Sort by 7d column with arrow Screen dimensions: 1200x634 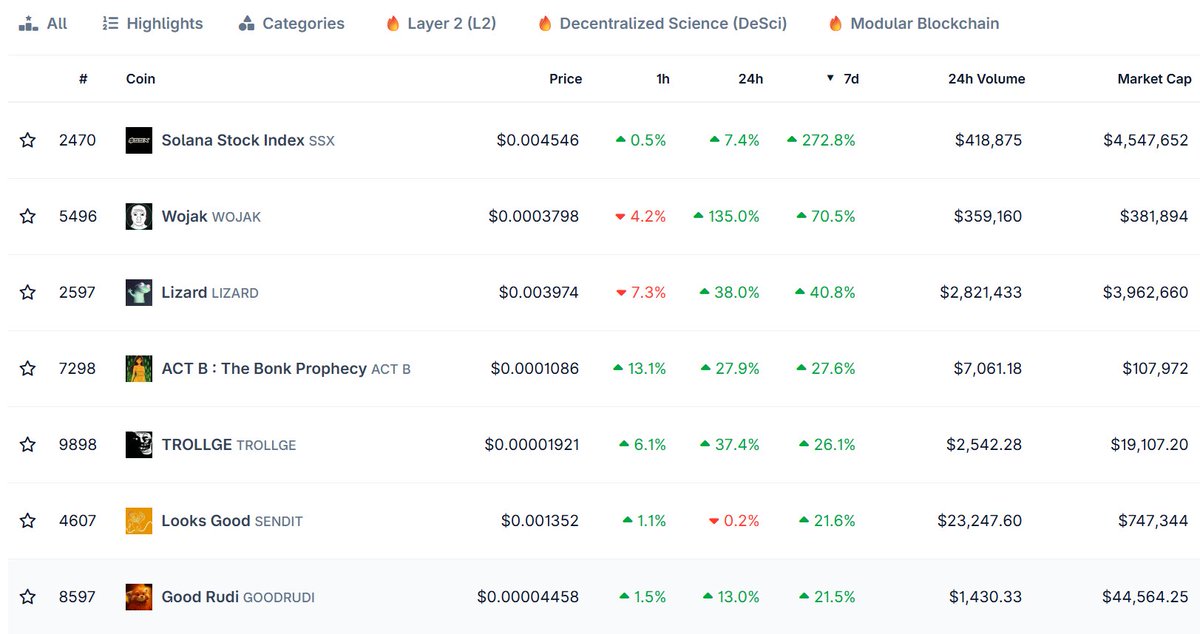point(842,79)
